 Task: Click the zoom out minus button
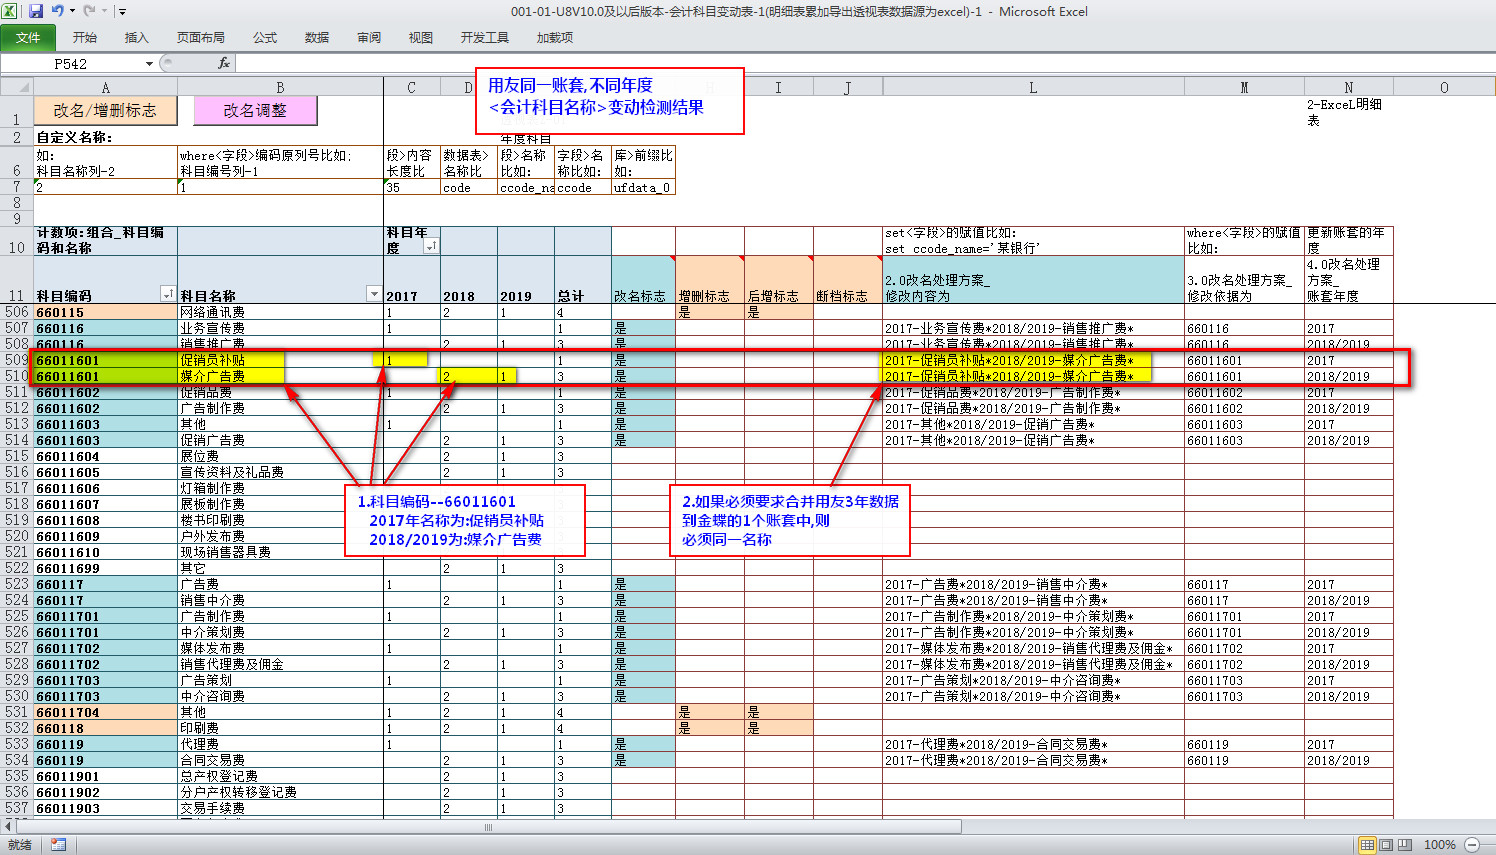pyautogui.click(x=1471, y=845)
